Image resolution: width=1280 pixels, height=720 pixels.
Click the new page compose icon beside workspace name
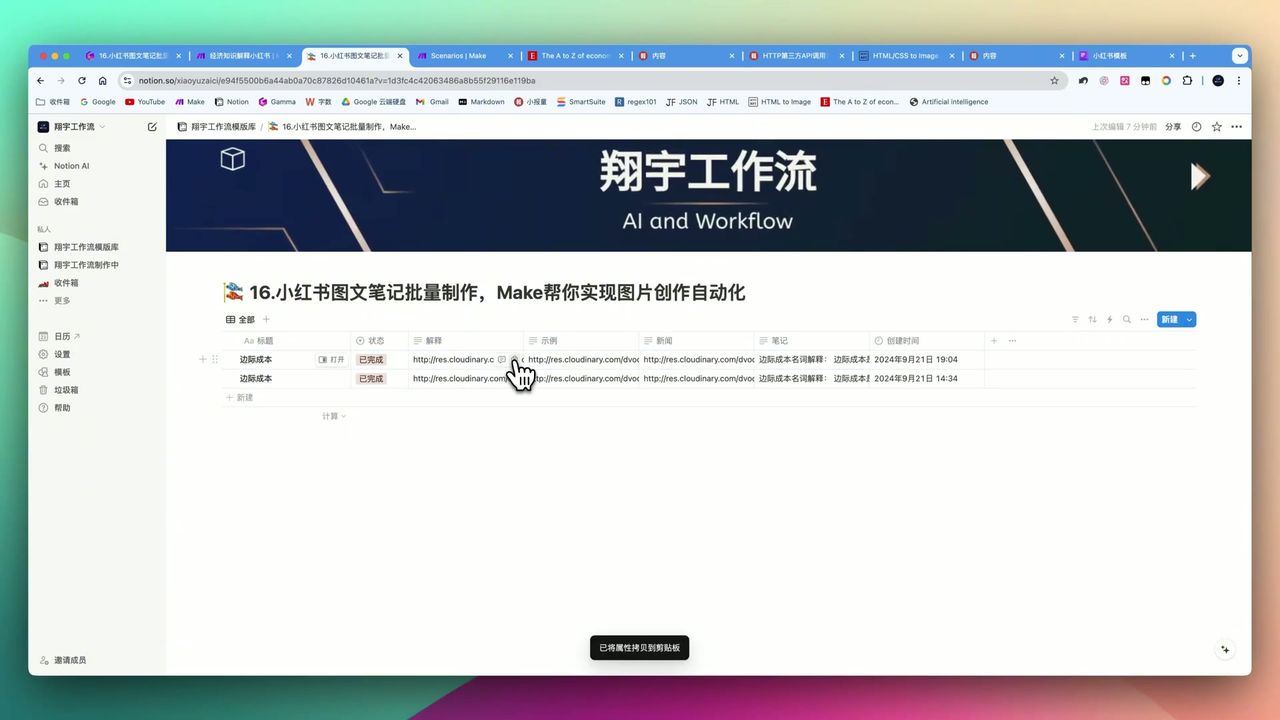(152, 126)
